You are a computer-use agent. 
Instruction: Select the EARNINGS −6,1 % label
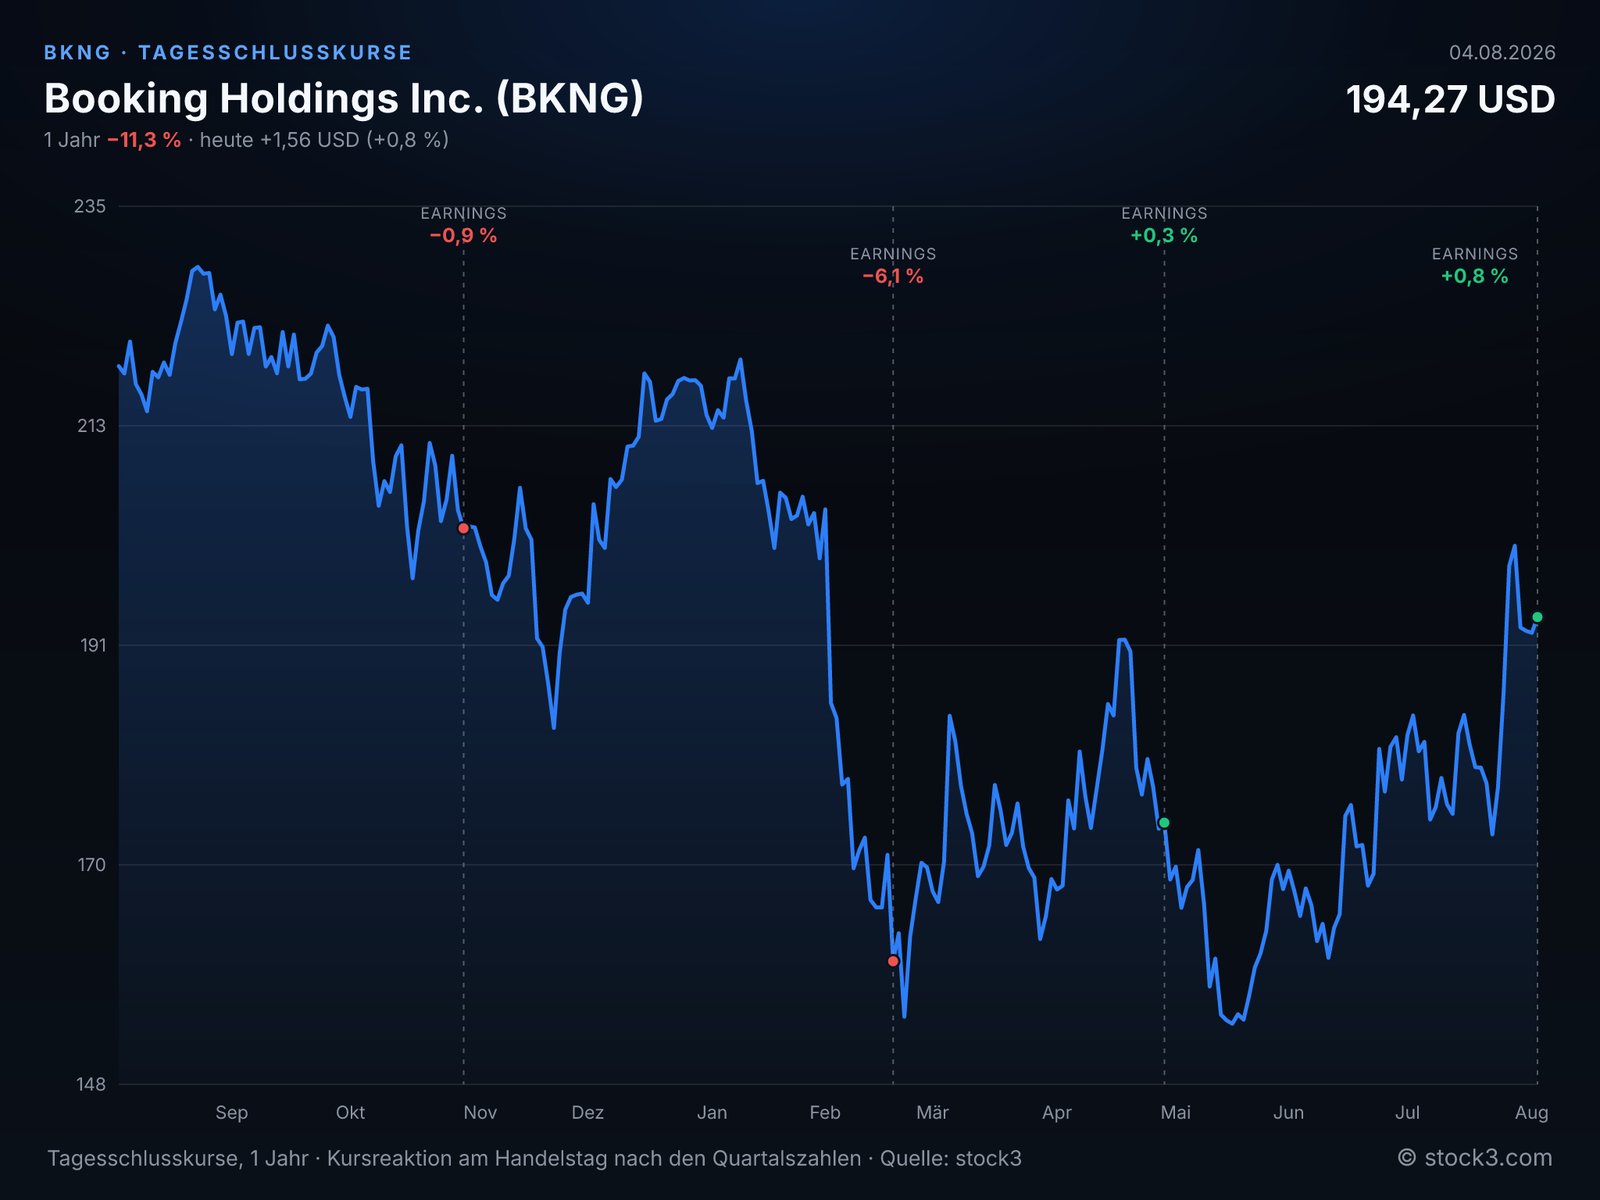(x=893, y=266)
